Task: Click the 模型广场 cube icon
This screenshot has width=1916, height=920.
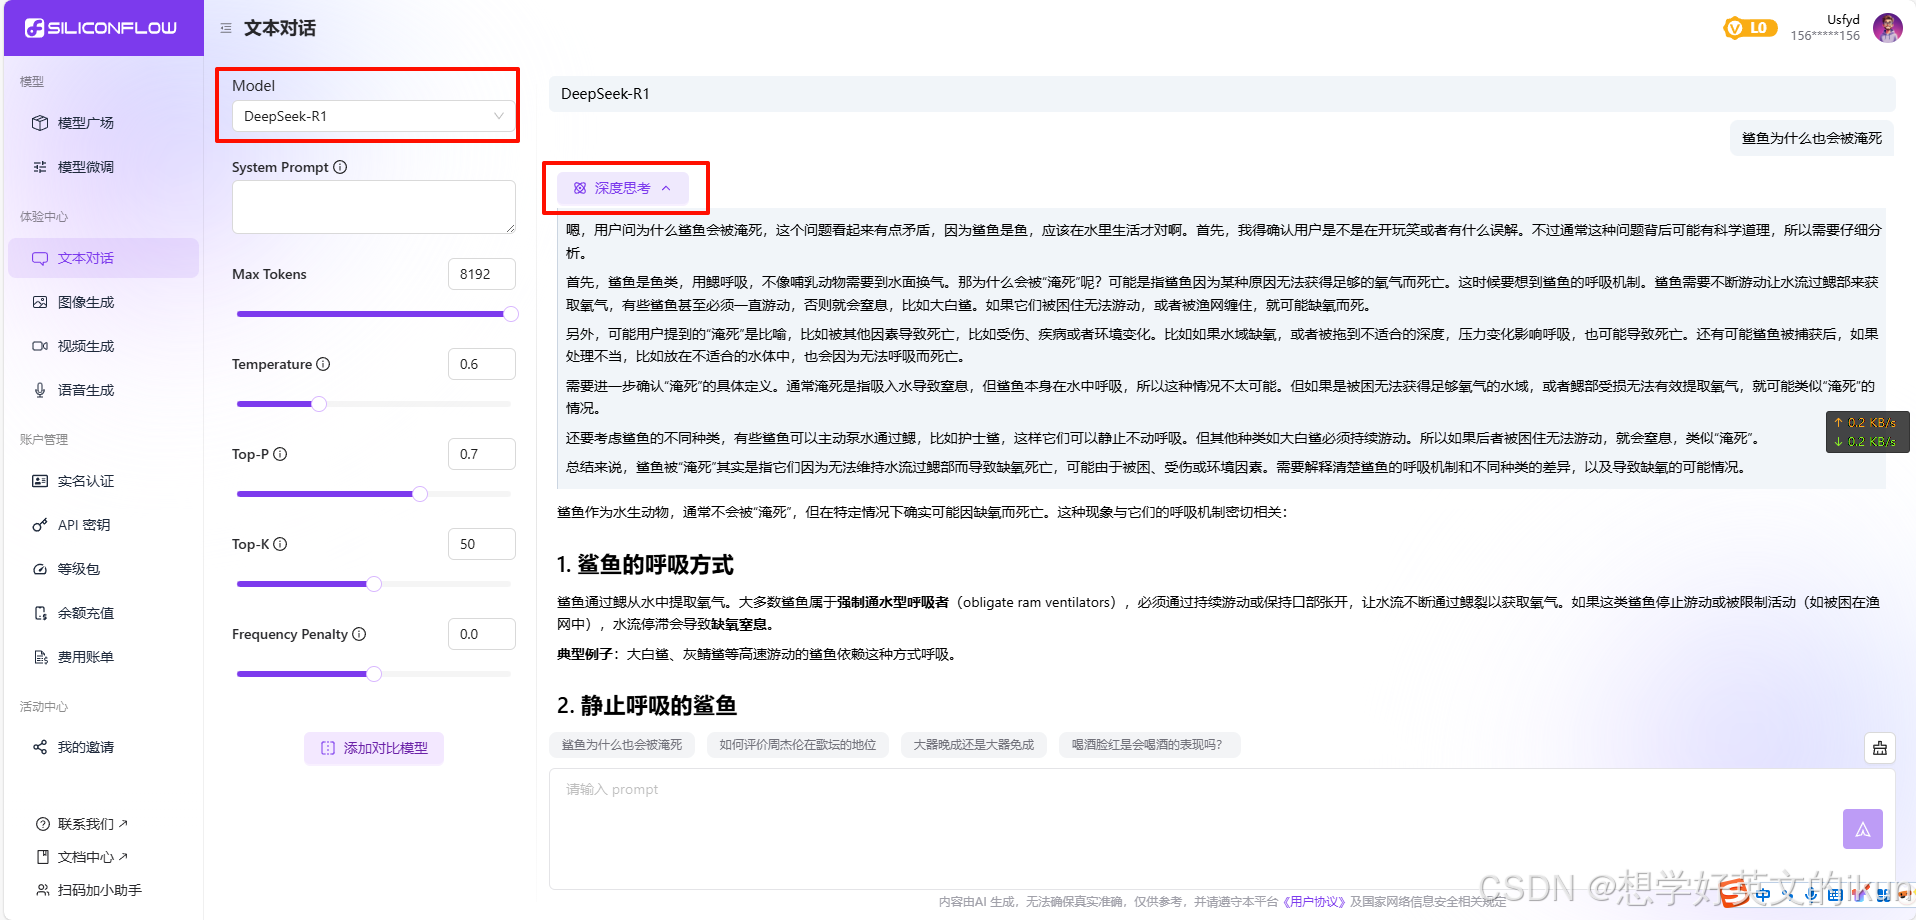Action: coord(40,123)
